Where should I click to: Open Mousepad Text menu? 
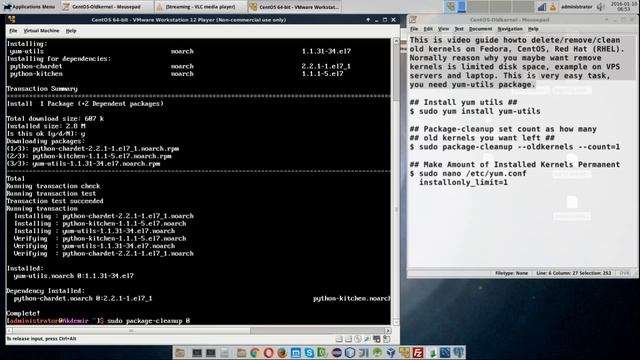coord(459,29)
